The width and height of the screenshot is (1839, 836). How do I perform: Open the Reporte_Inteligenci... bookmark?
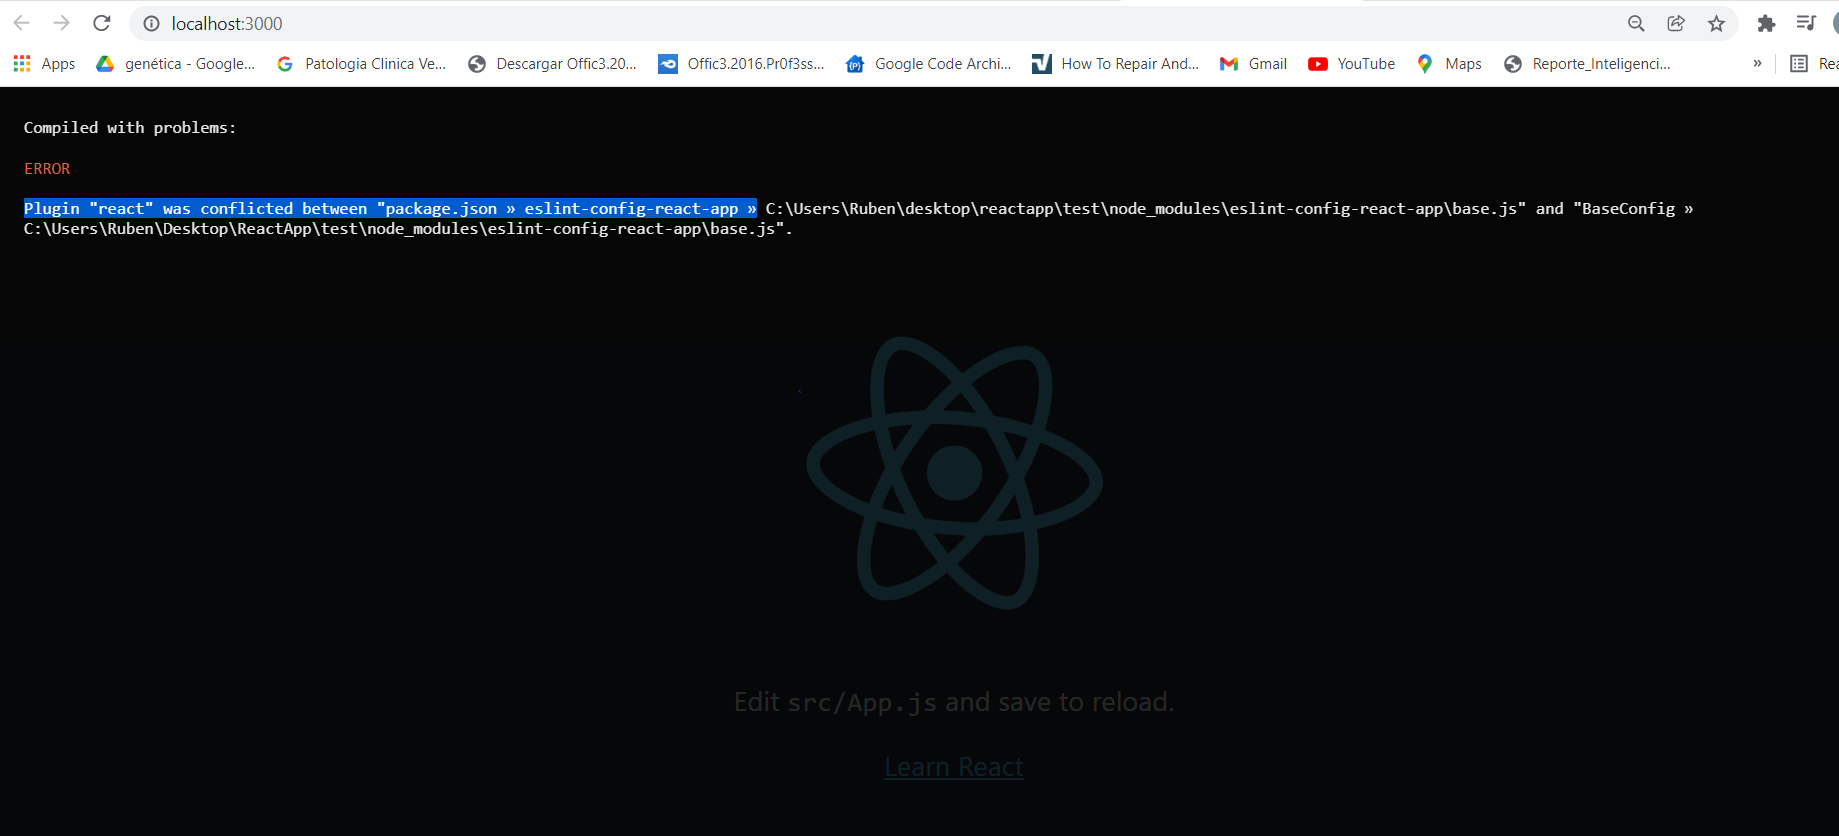click(1588, 64)
